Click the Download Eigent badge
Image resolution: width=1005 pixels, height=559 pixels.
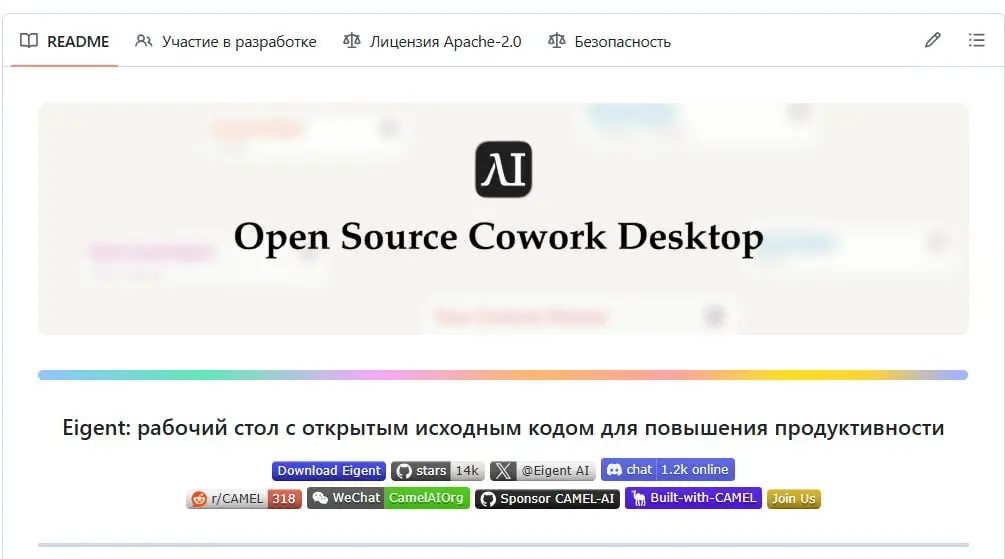tap(329, 471)
